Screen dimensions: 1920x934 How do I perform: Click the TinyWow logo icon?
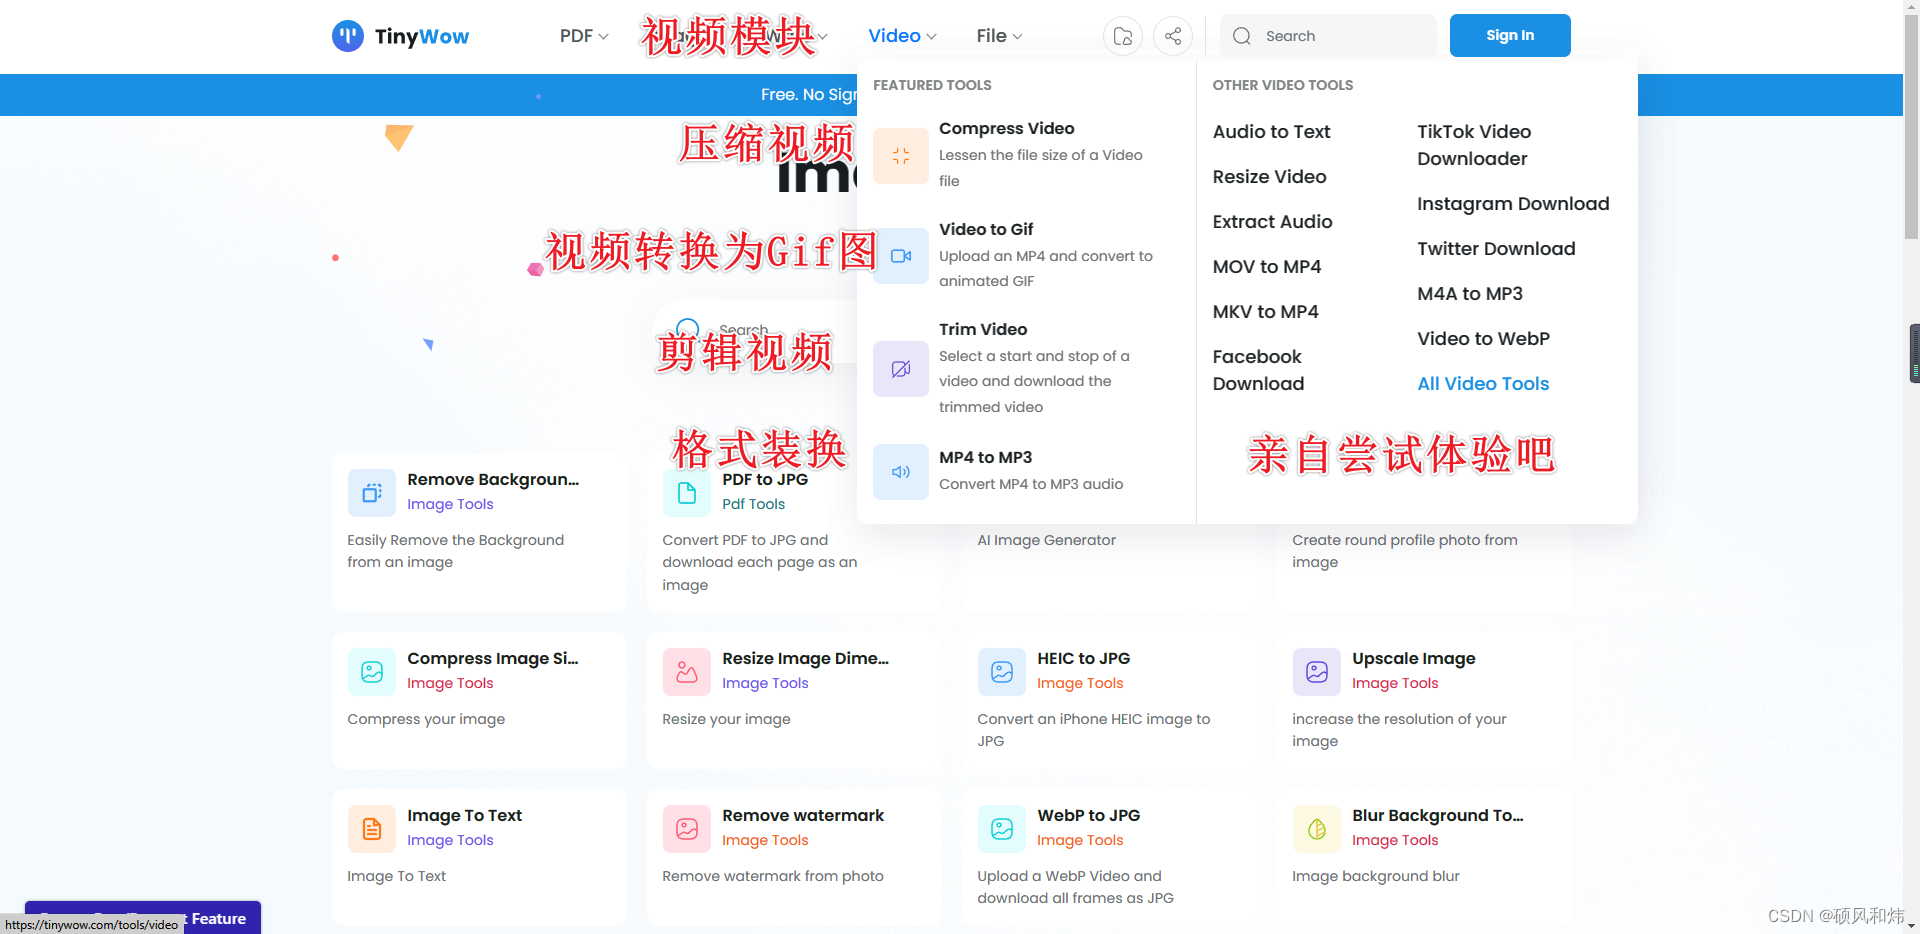(x=347, y=36)
